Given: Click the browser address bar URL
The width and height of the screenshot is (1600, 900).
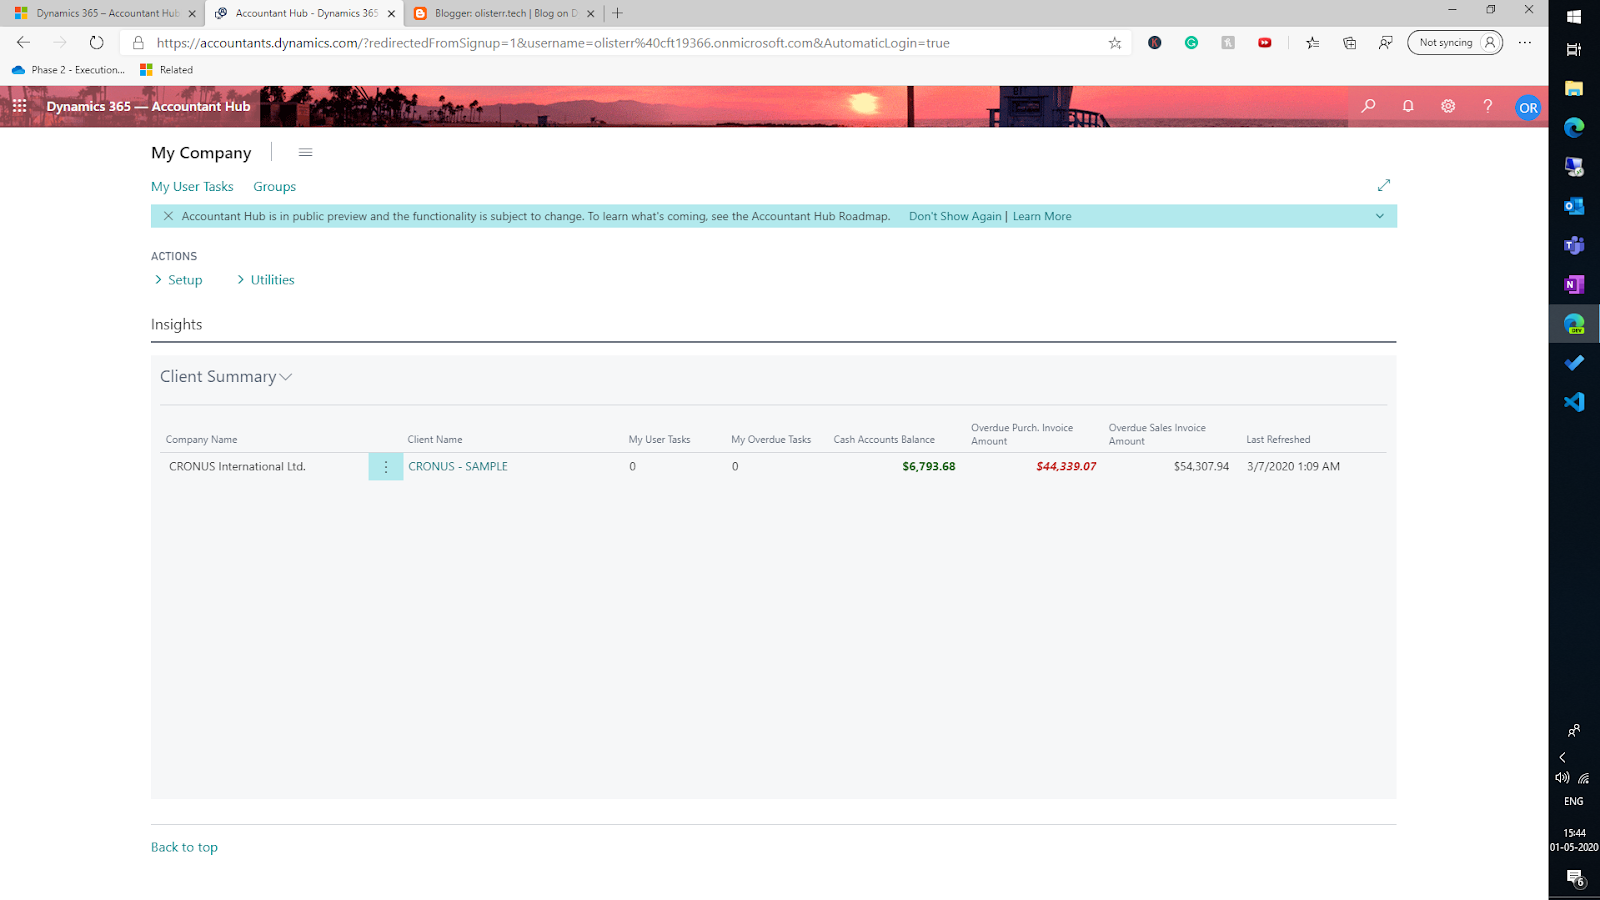Looking at the screenshot, I should 553,43.
